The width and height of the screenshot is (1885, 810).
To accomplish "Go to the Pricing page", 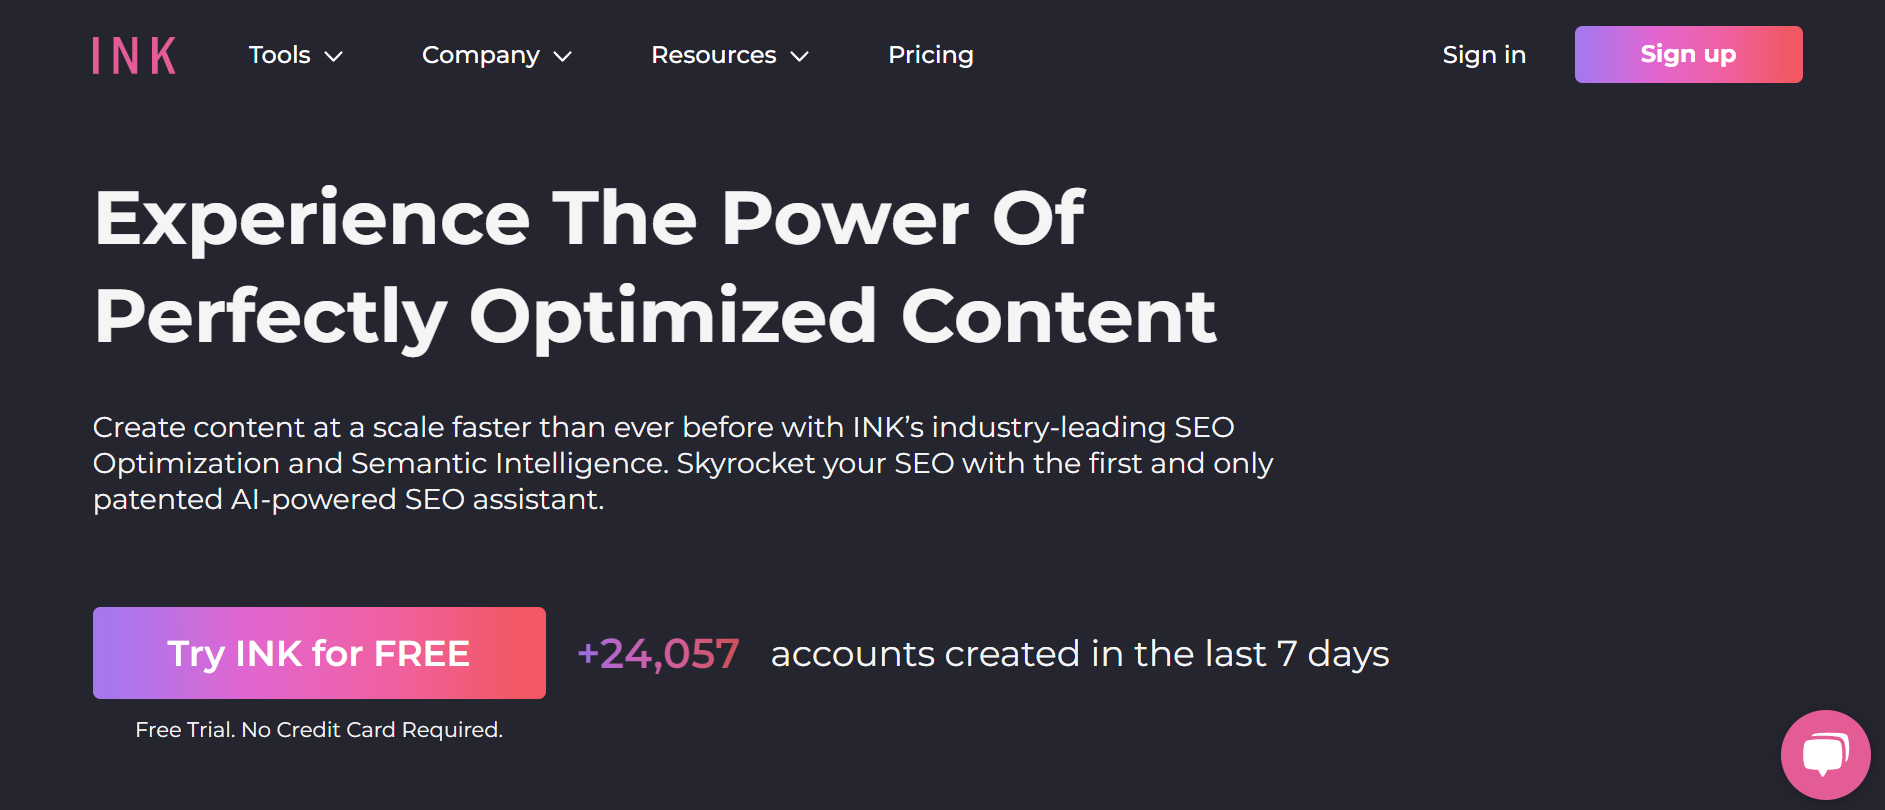I will 931,55.
